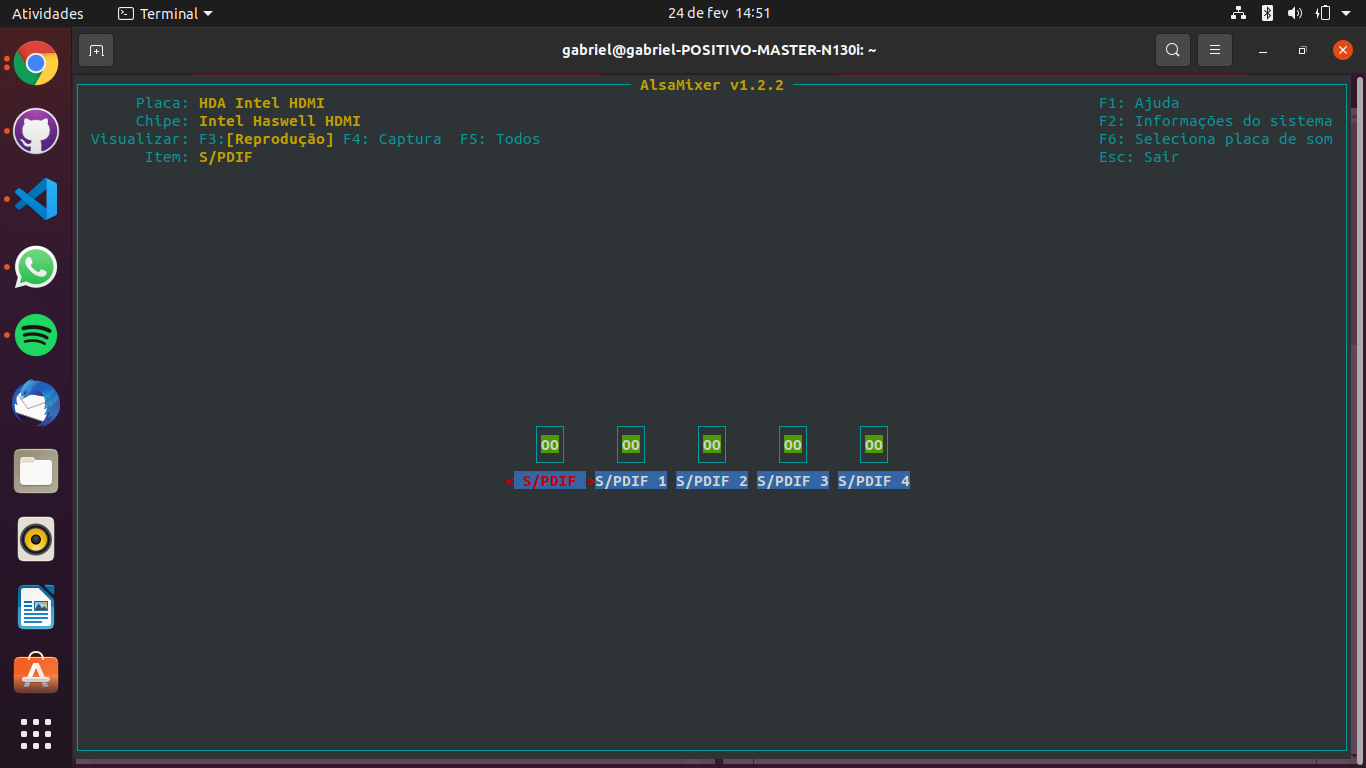The width and height of the screenshot is (1366, 768).
Task: Expand the Terminal app menu in top bar
Action: pos(166,14)
